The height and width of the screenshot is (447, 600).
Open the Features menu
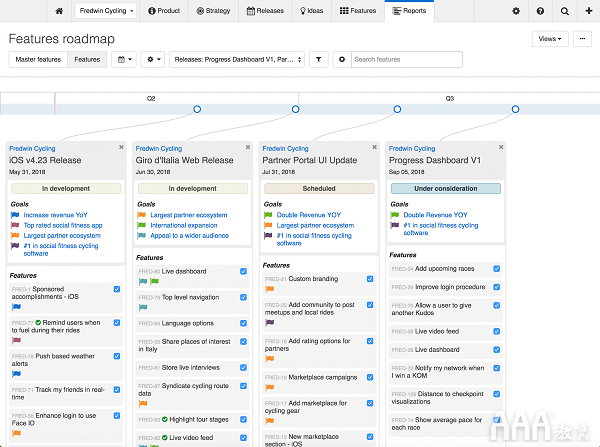pos(358,11)
